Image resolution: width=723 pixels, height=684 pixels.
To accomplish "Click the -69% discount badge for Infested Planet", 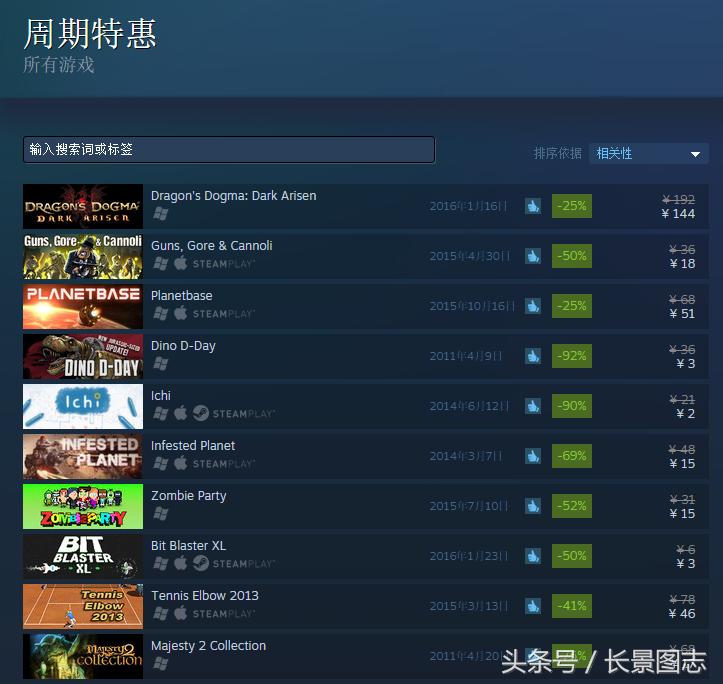I will coord(572,456).
